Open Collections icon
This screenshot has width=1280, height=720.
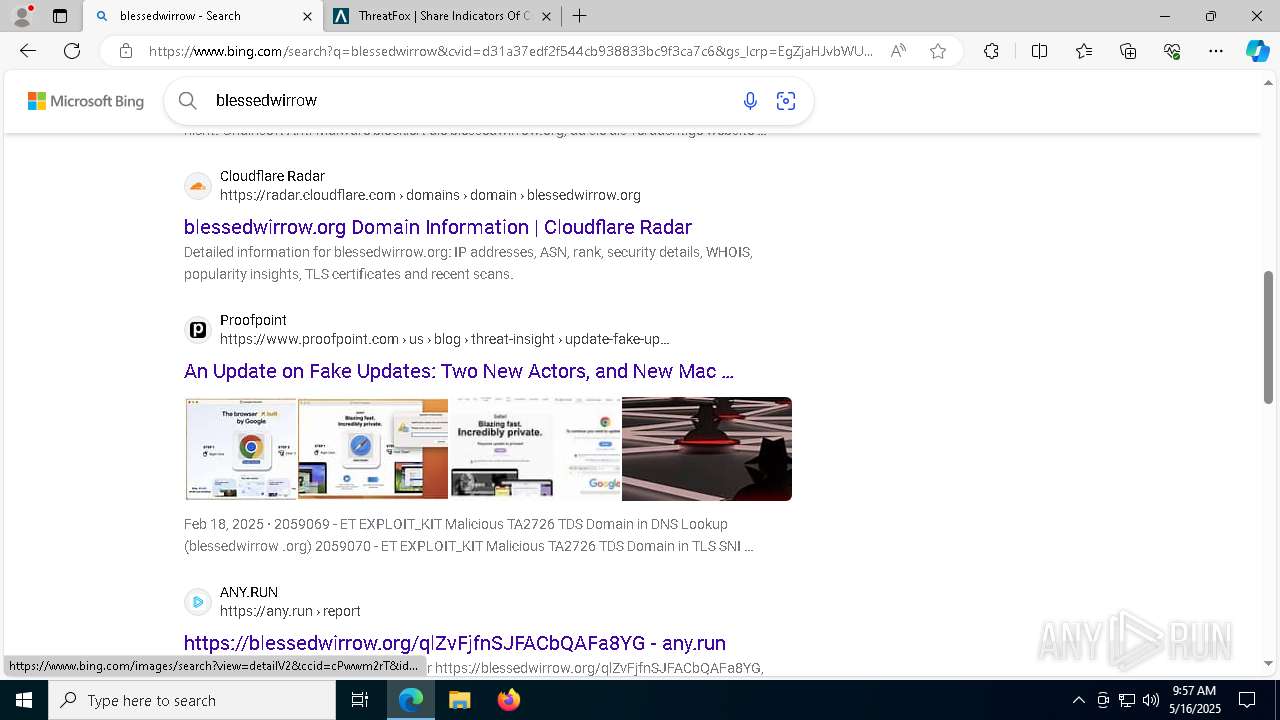[x=1128, y=51]
